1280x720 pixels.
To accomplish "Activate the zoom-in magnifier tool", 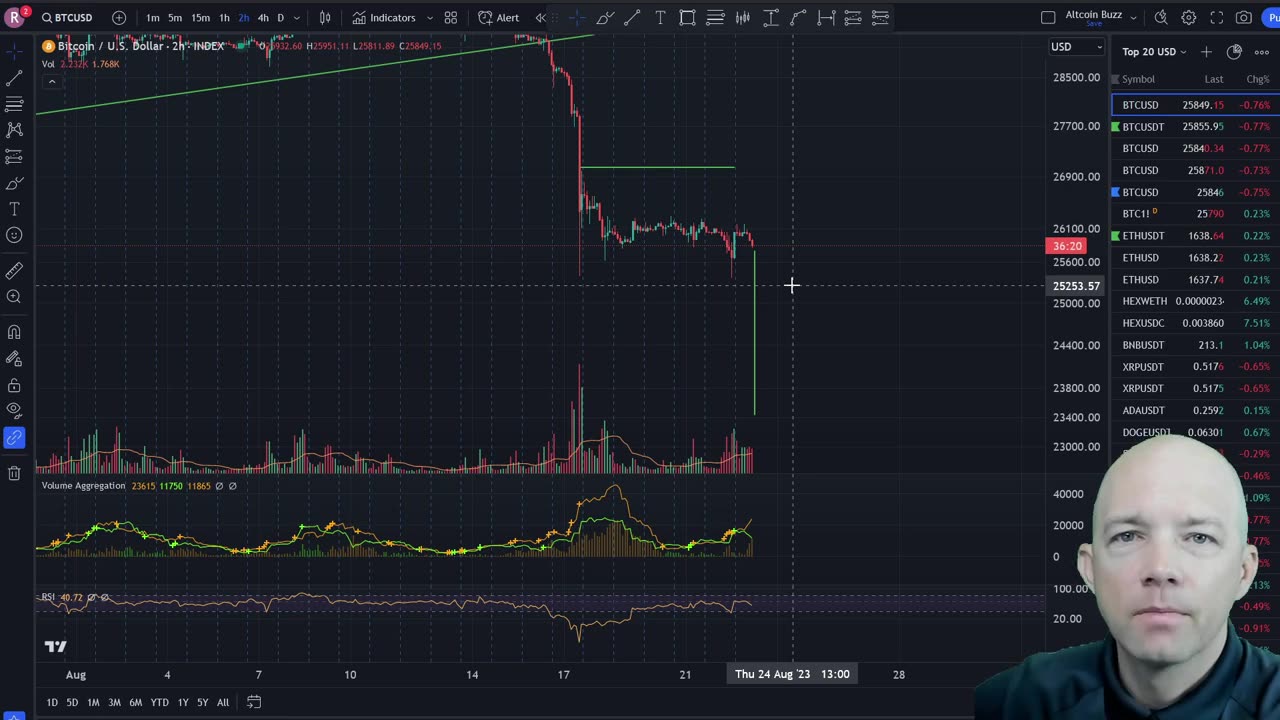I will [14, 297].
